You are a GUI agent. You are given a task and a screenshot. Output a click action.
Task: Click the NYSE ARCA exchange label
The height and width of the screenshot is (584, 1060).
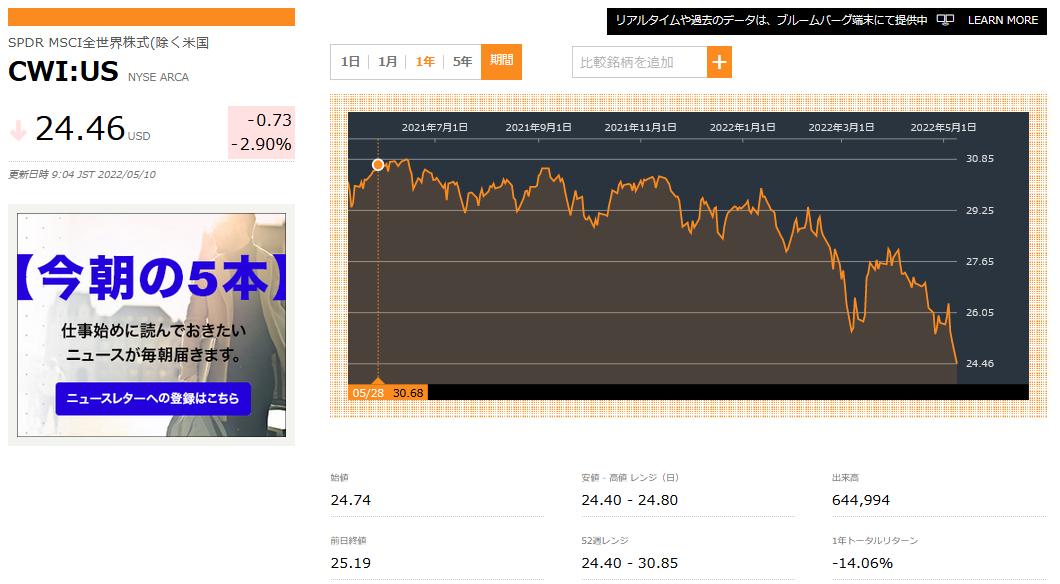tap(158, 77)
